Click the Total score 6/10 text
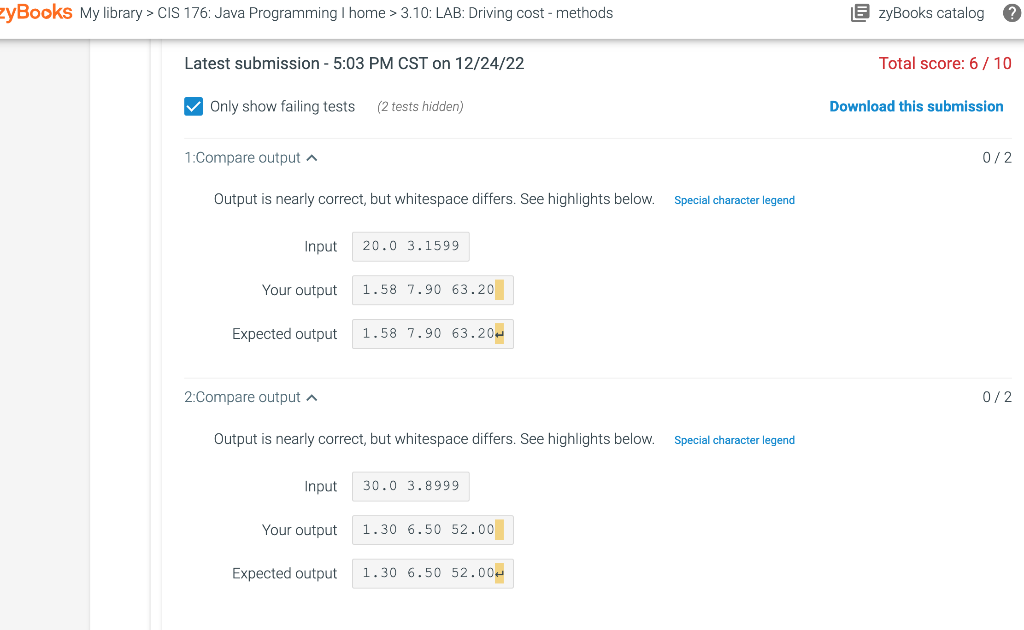This screenshot has width=1024, height=630. 945,62
